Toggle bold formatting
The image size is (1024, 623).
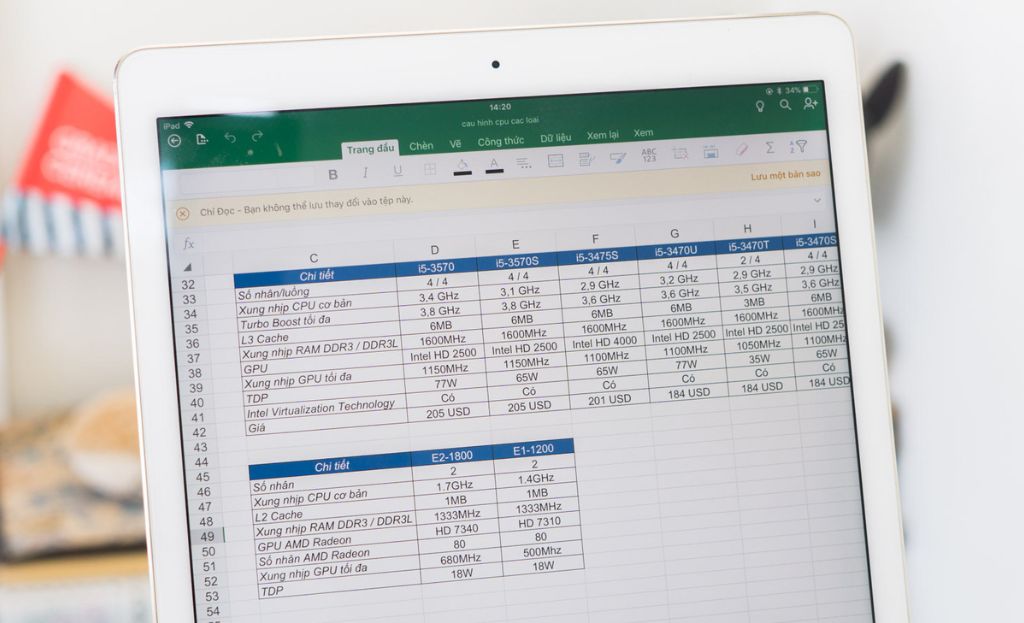point(333,174)
